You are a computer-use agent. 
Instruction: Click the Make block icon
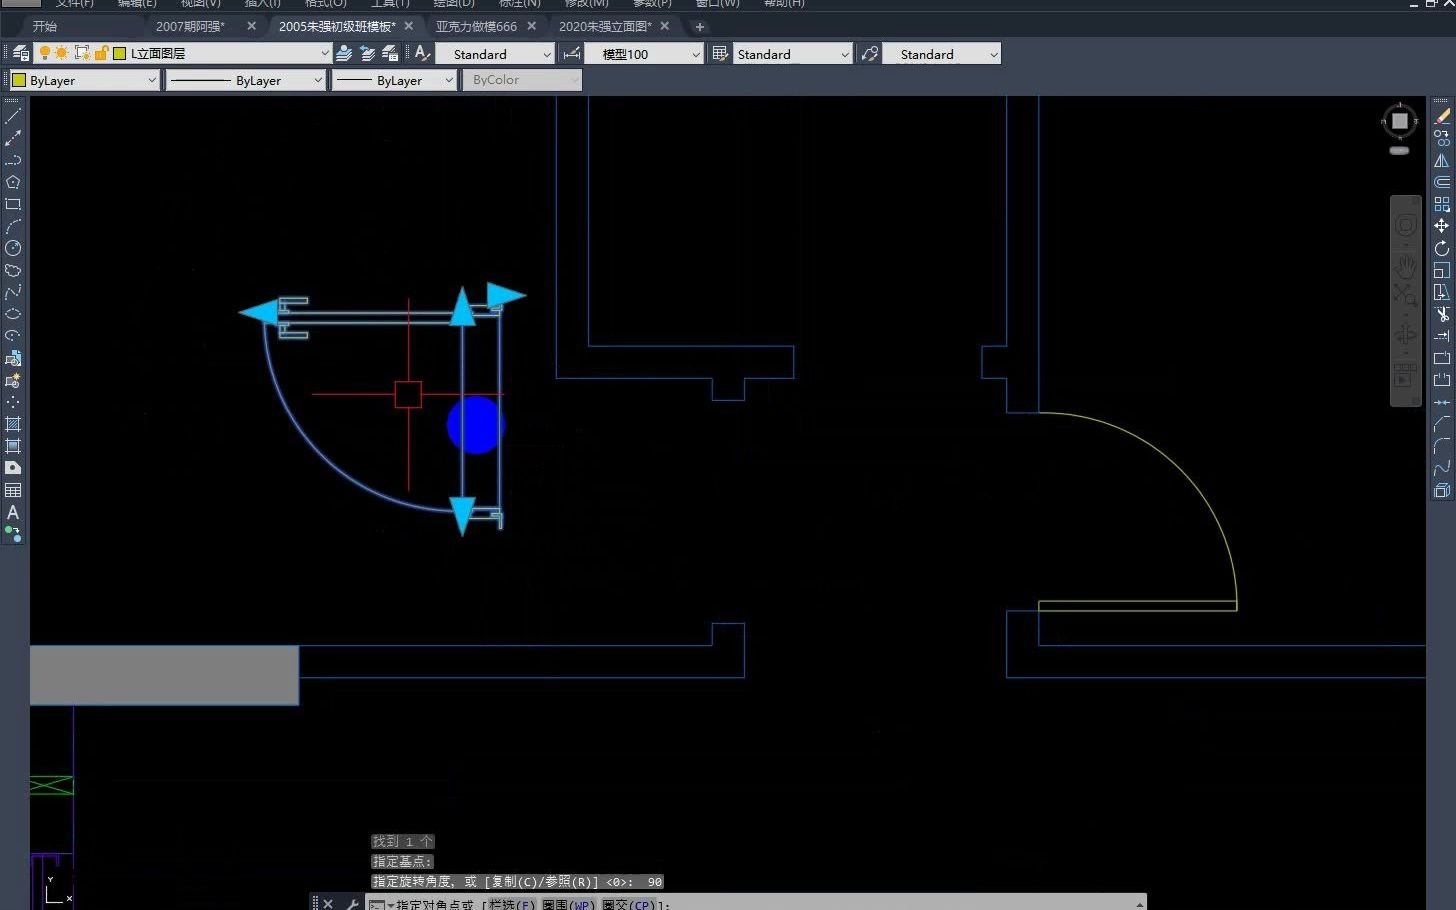[13, 380]
